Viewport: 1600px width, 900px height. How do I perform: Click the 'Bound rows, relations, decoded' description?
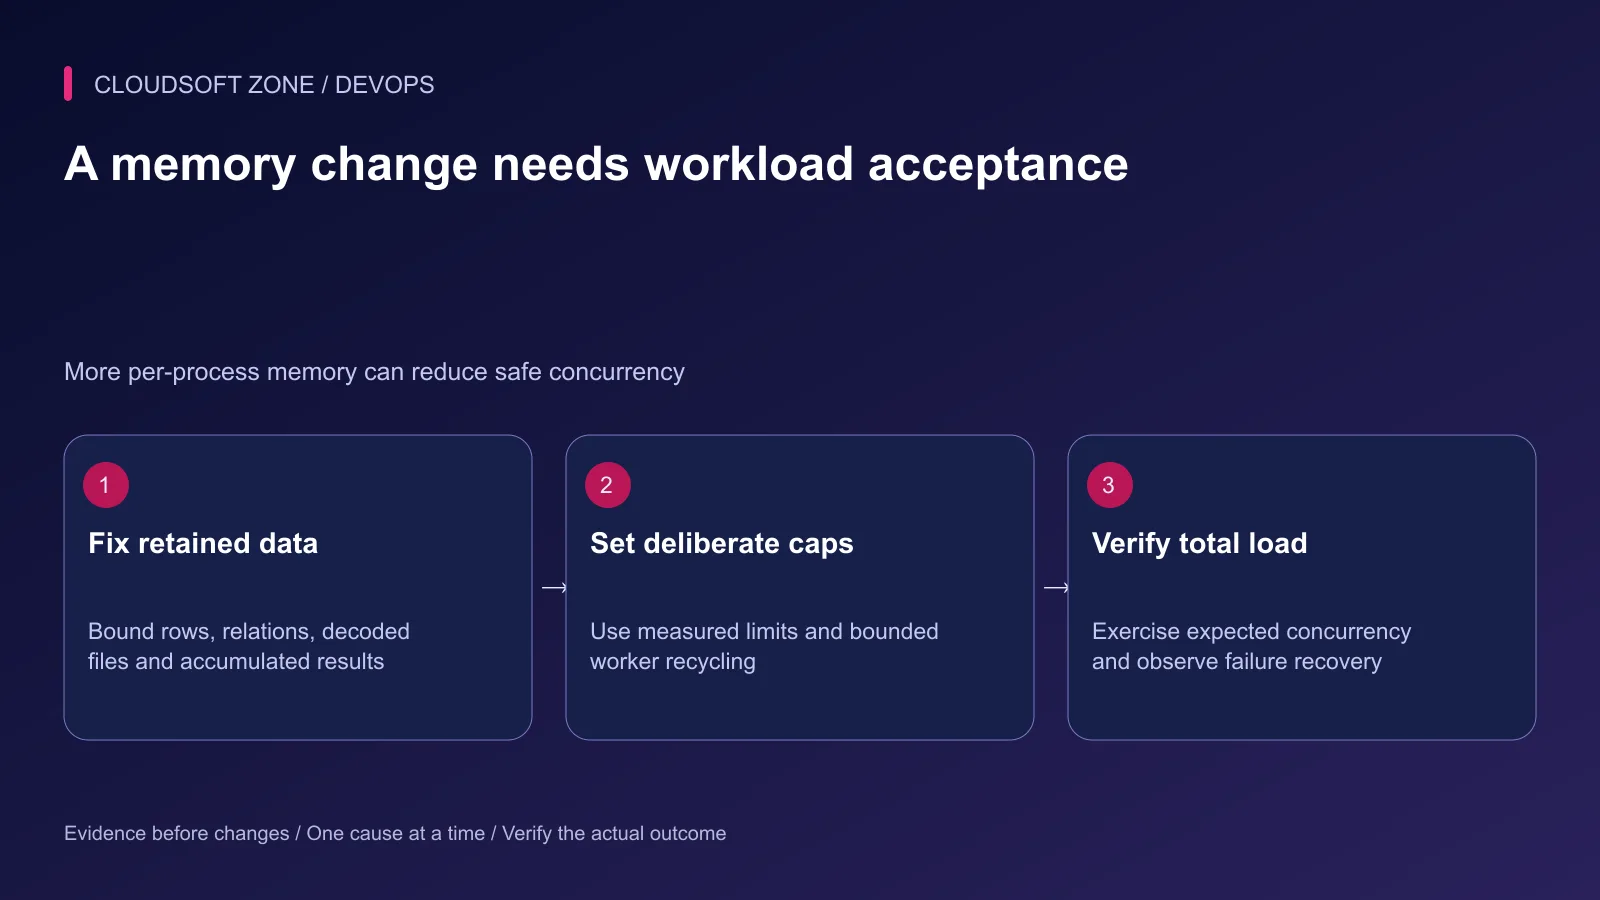coord(249,631)
